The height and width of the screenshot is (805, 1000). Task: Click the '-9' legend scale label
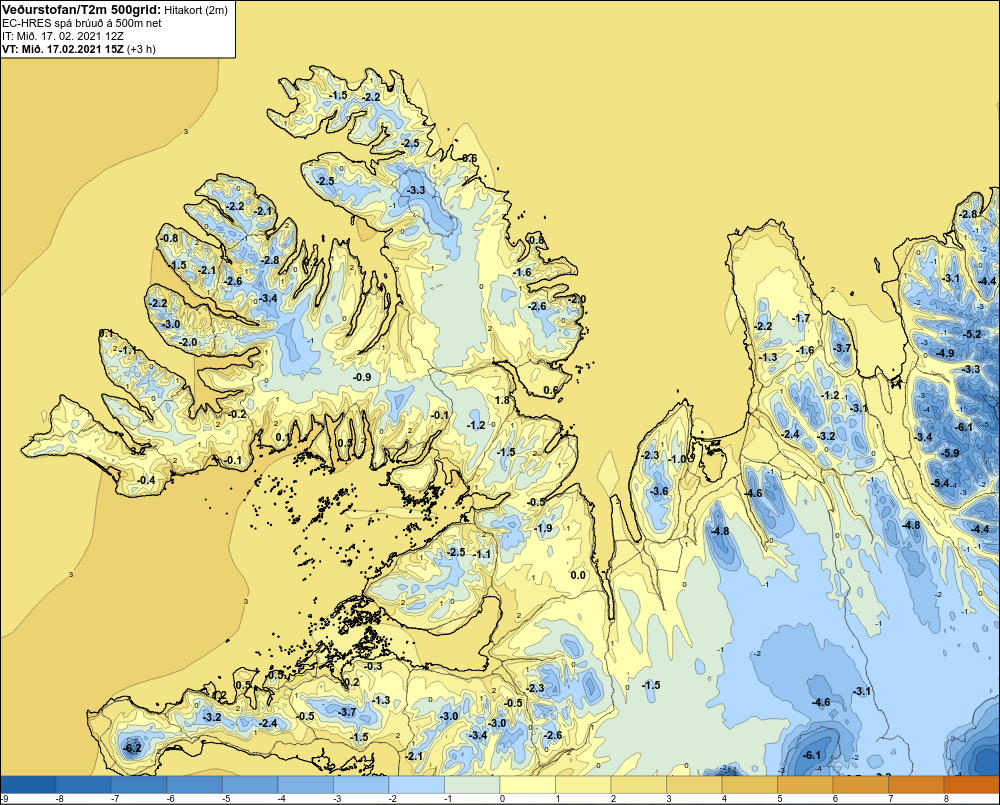coord(5,799)
